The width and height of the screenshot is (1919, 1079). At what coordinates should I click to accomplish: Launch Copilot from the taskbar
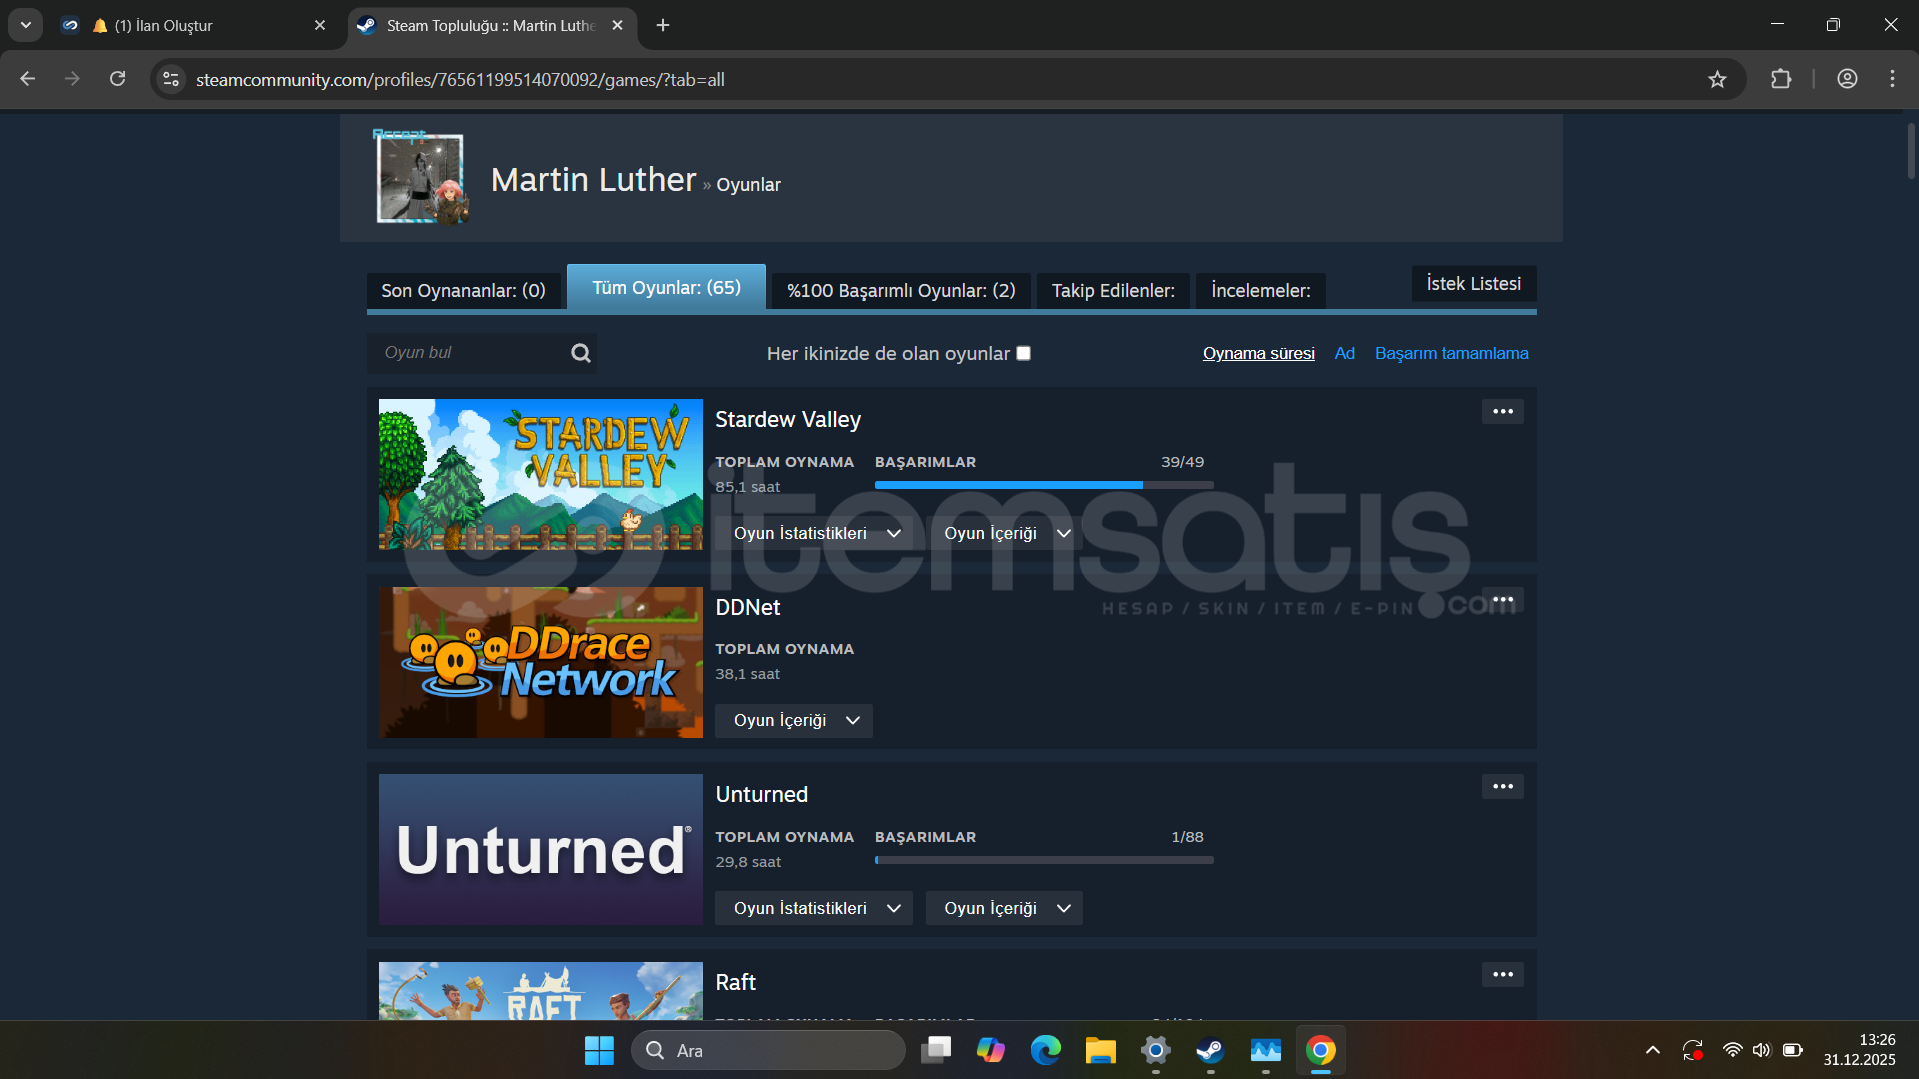tap(991, 1051)
